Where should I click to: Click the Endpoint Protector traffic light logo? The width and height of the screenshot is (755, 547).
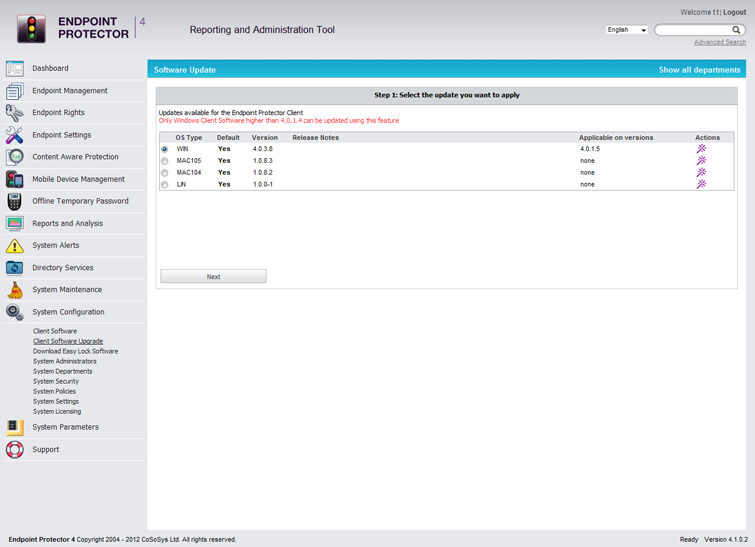tap(31, 28)
